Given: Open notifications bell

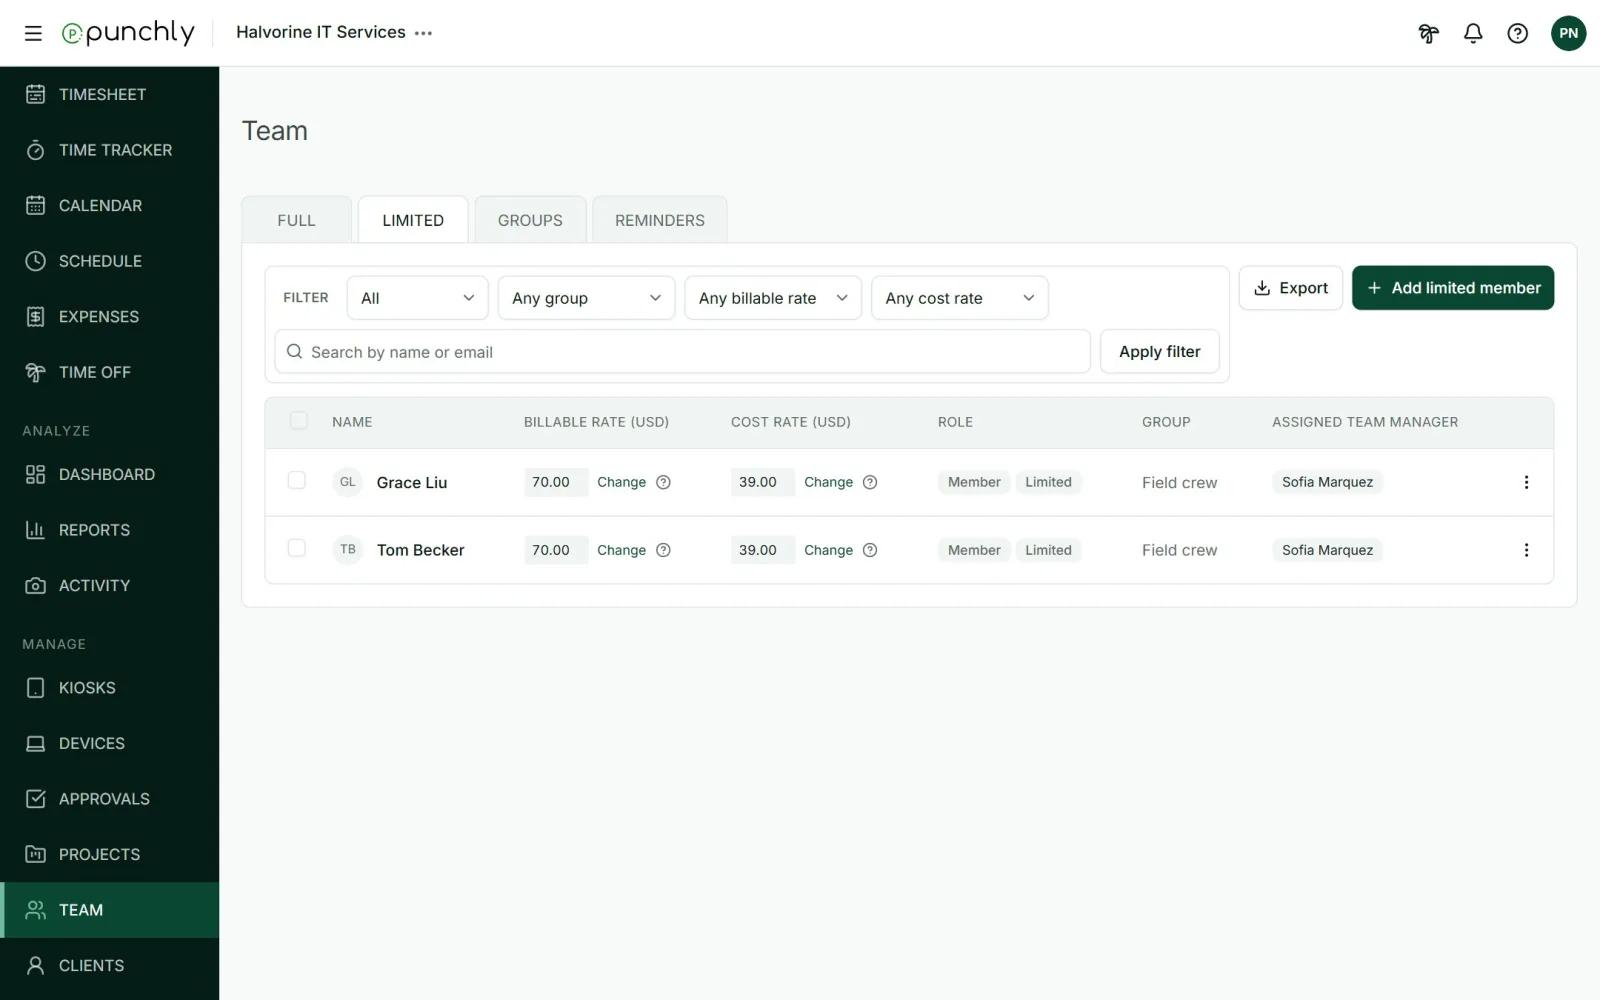Looking at the screenshot, I should (1473, 33).
